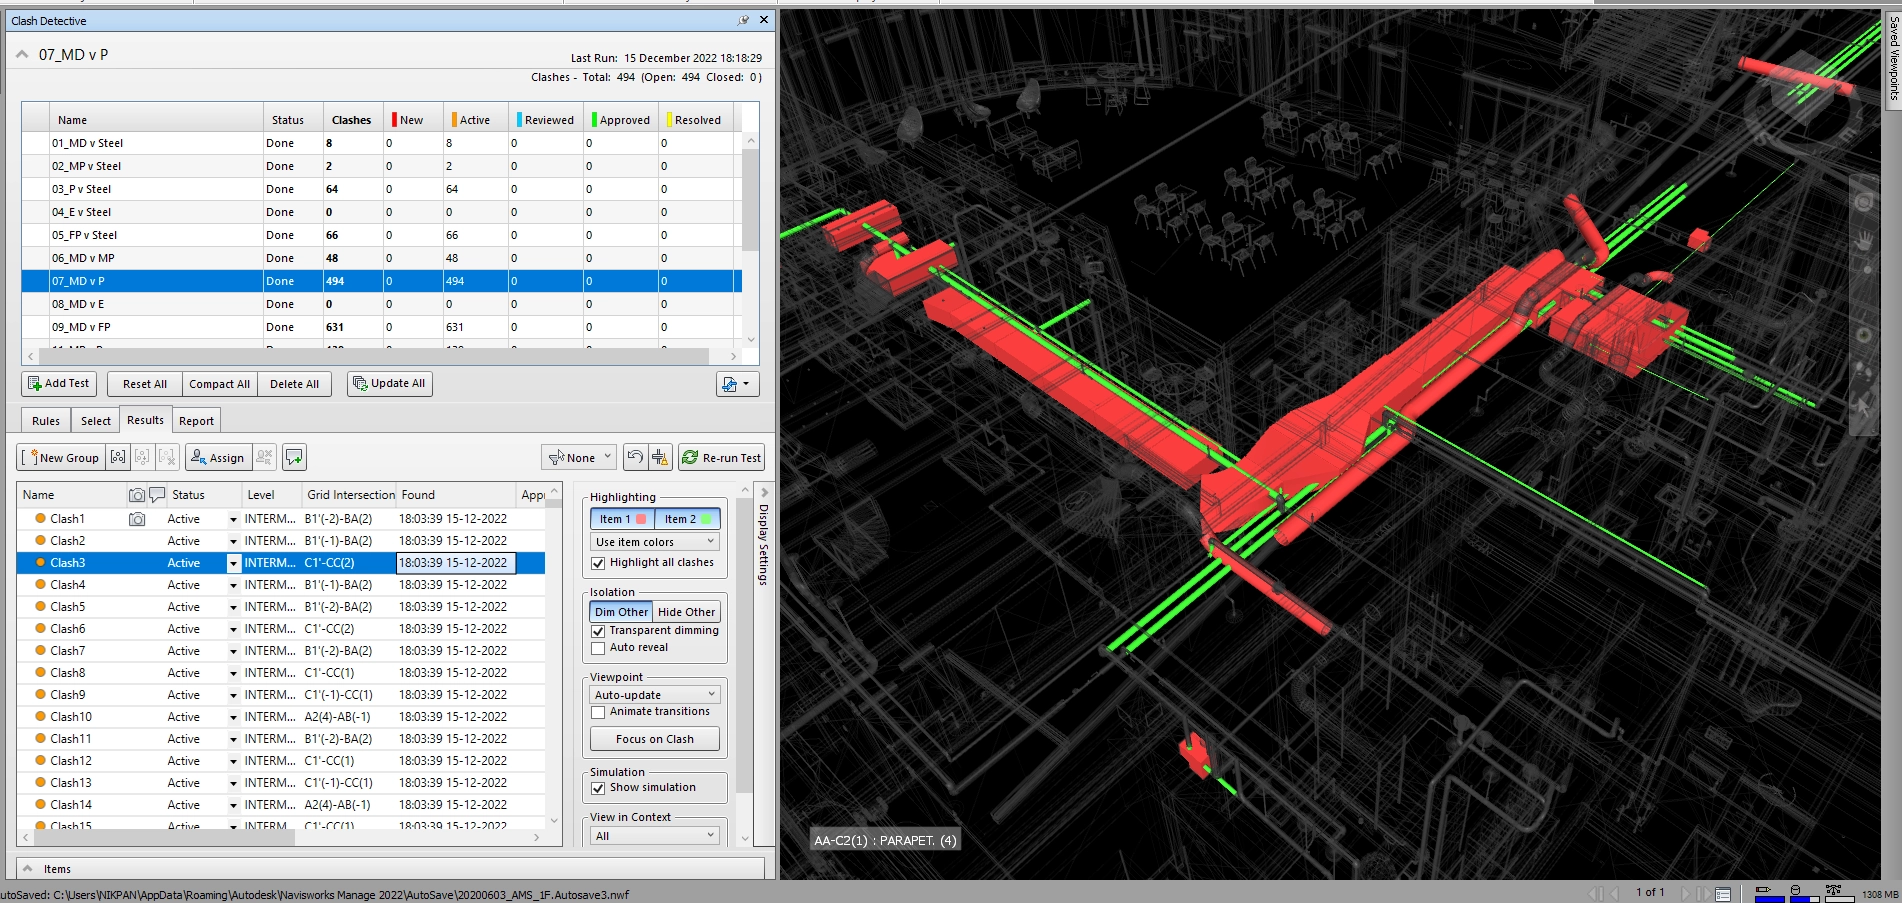Open the Use item colors dropdown
This screenshot has height=903, width=1902.
(x=655, y=542)
